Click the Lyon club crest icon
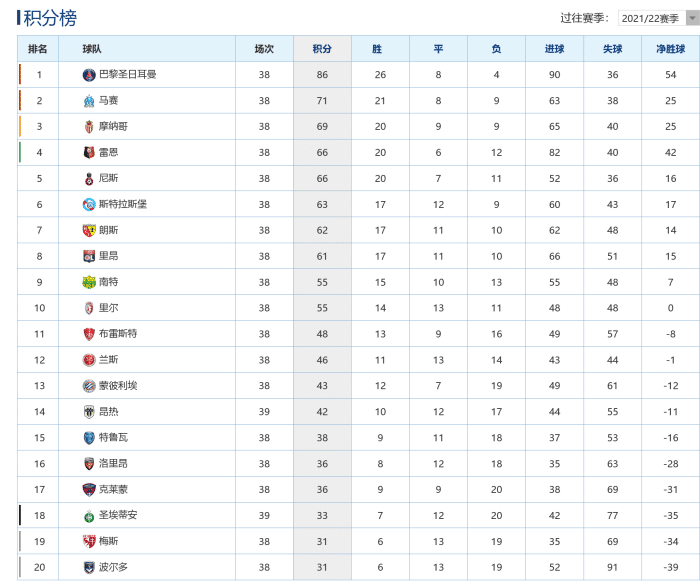The height and width of the screenshot is (586, 700). click(x=89, y=257)
